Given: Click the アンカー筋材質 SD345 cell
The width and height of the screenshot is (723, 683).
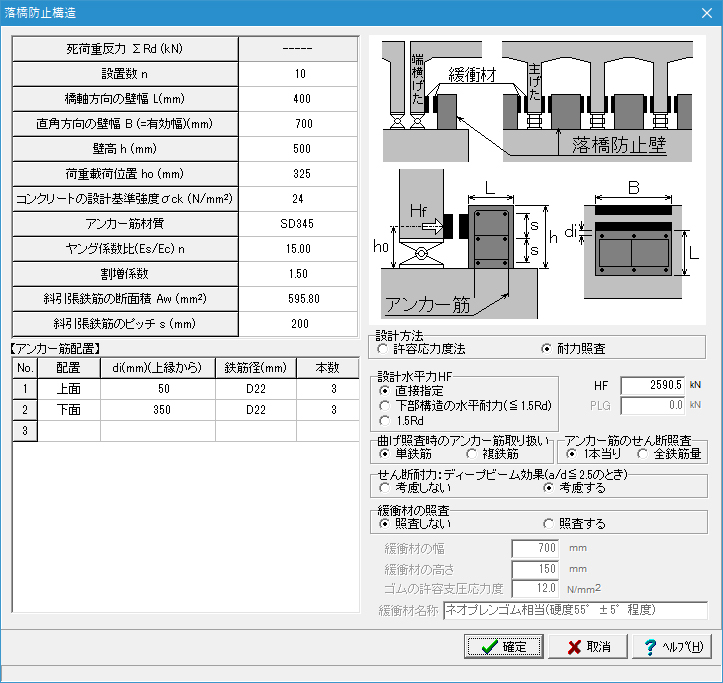Looking at the screenshot, I should click(298, 223).
